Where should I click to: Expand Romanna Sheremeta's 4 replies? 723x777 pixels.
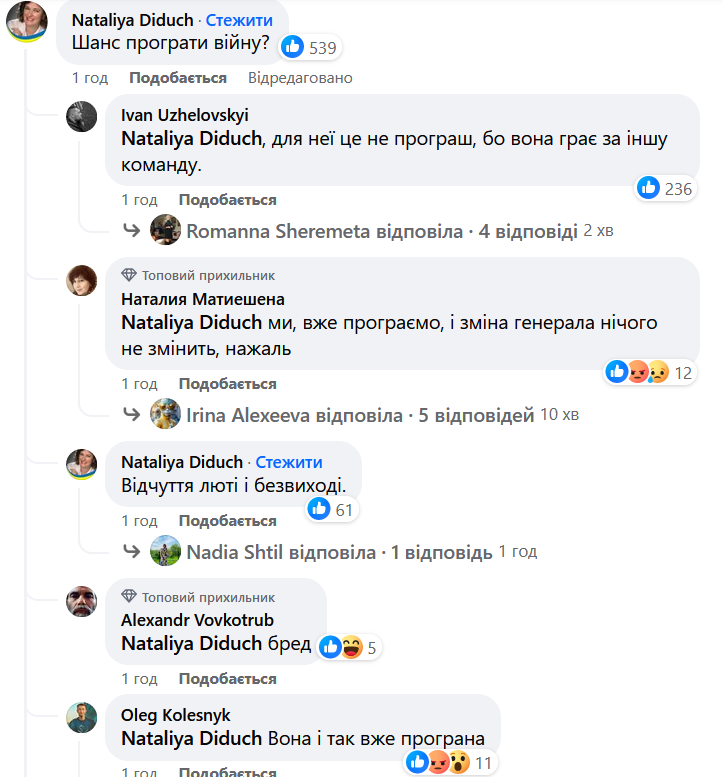pos(382,231)
